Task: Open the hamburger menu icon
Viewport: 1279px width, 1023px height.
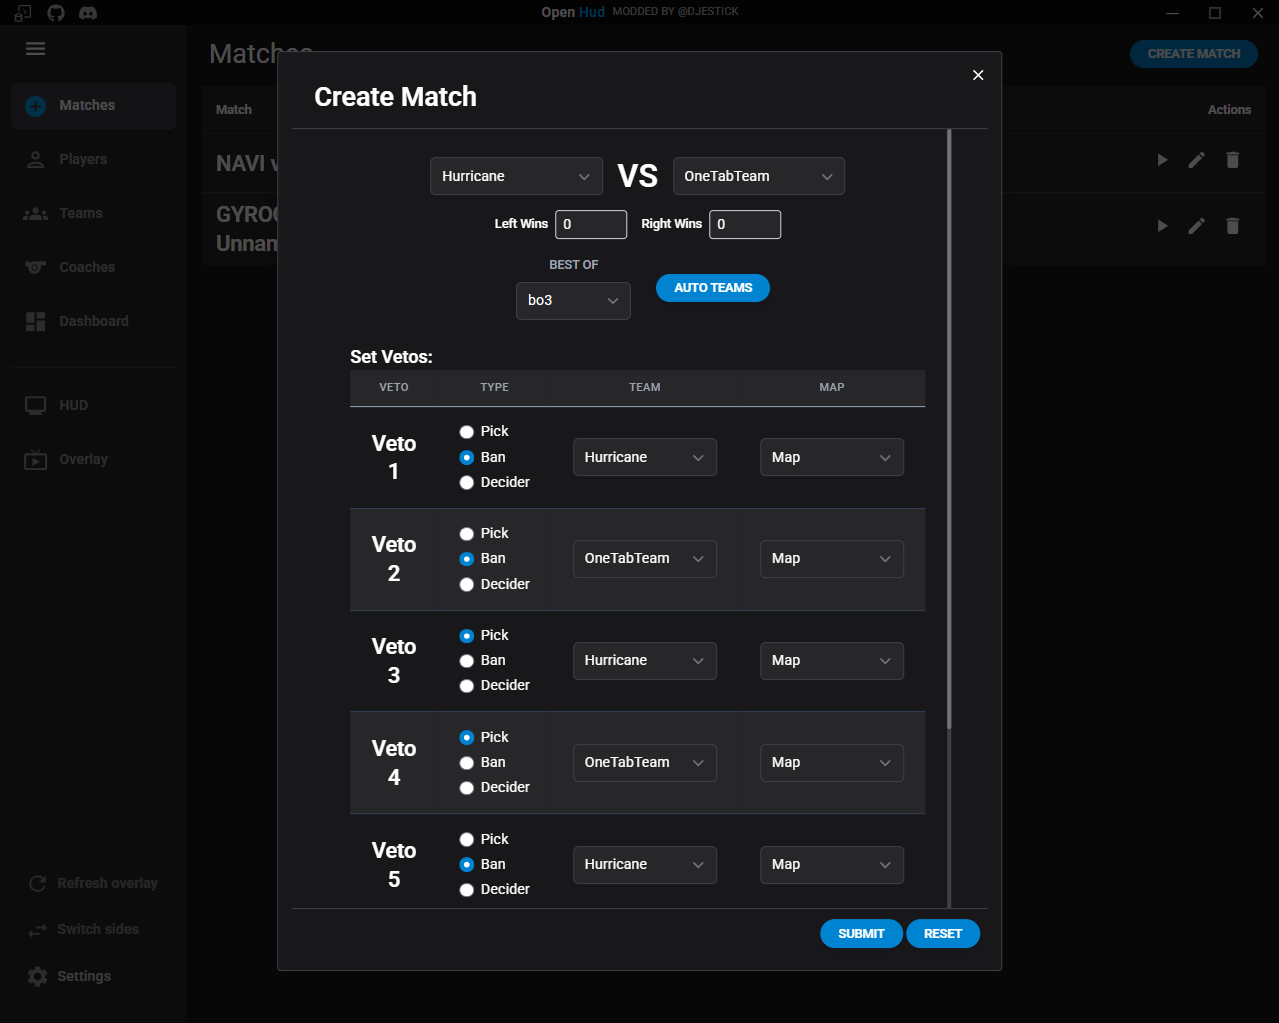Action: [36, 49]
